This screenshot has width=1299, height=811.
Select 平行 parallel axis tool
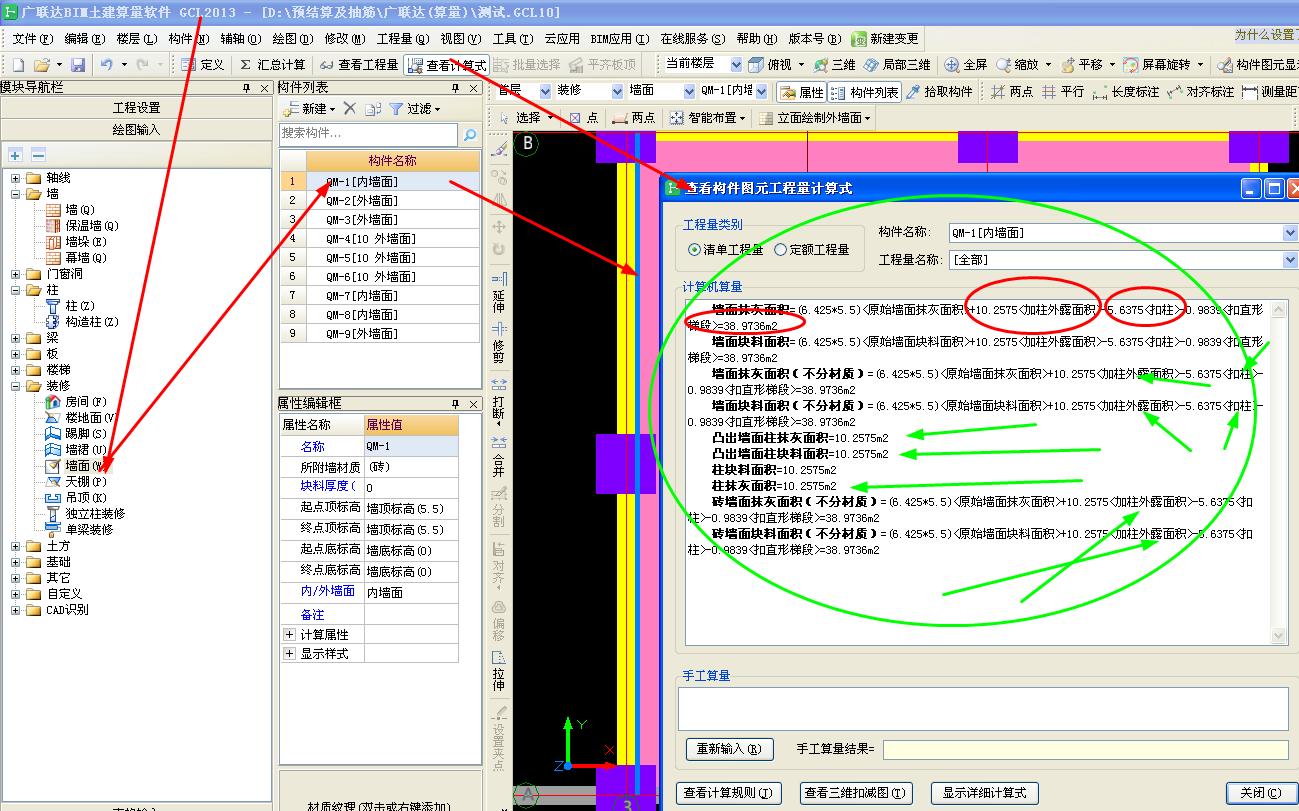pos(1063,92)
